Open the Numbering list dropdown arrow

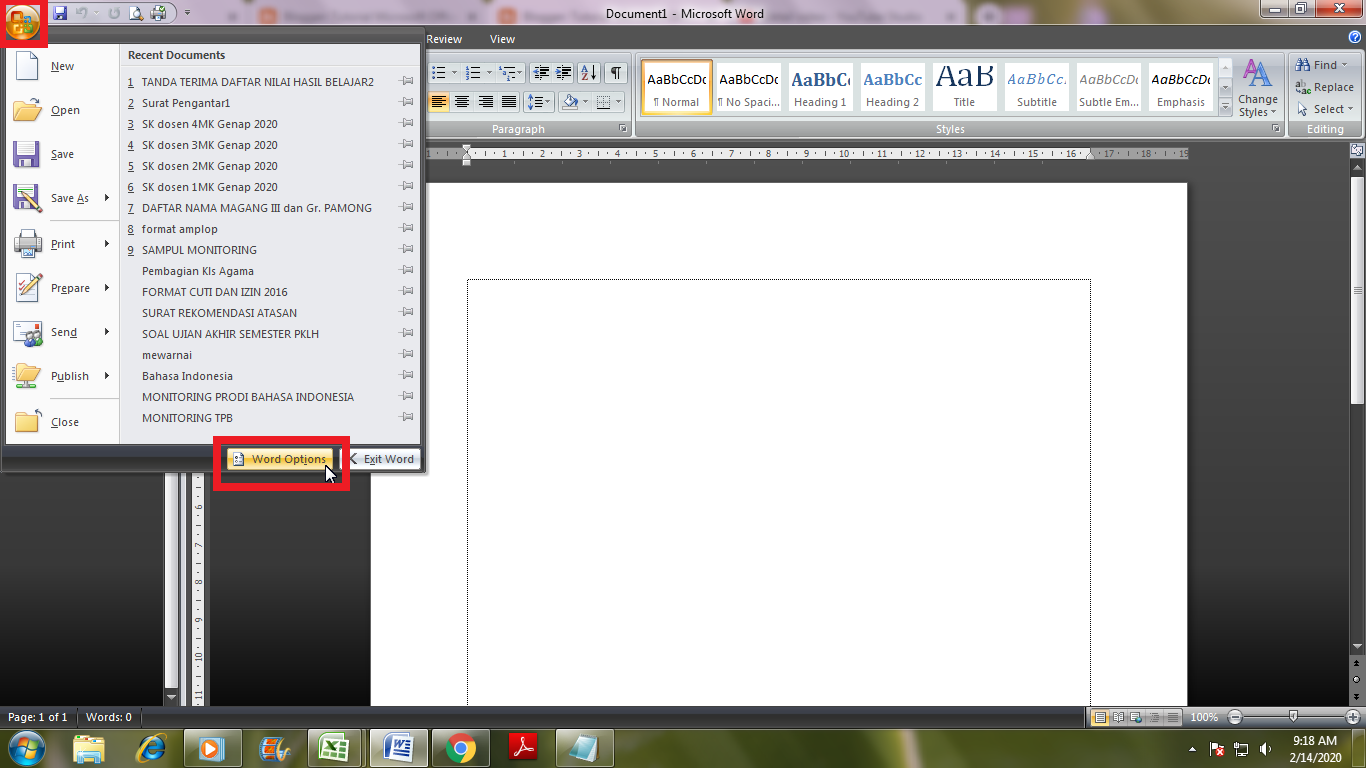click(489, 72)
